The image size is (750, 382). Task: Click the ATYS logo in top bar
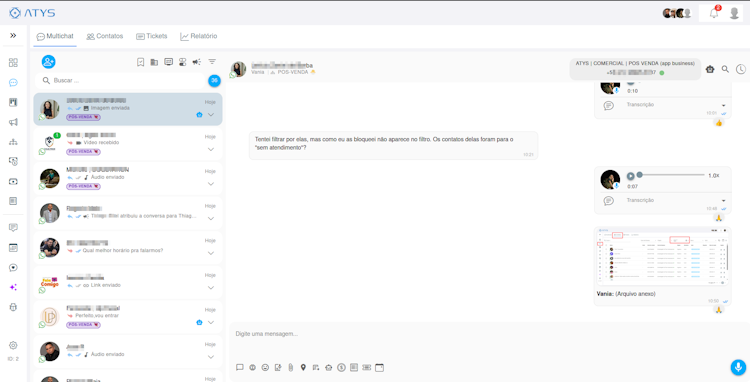32,13
